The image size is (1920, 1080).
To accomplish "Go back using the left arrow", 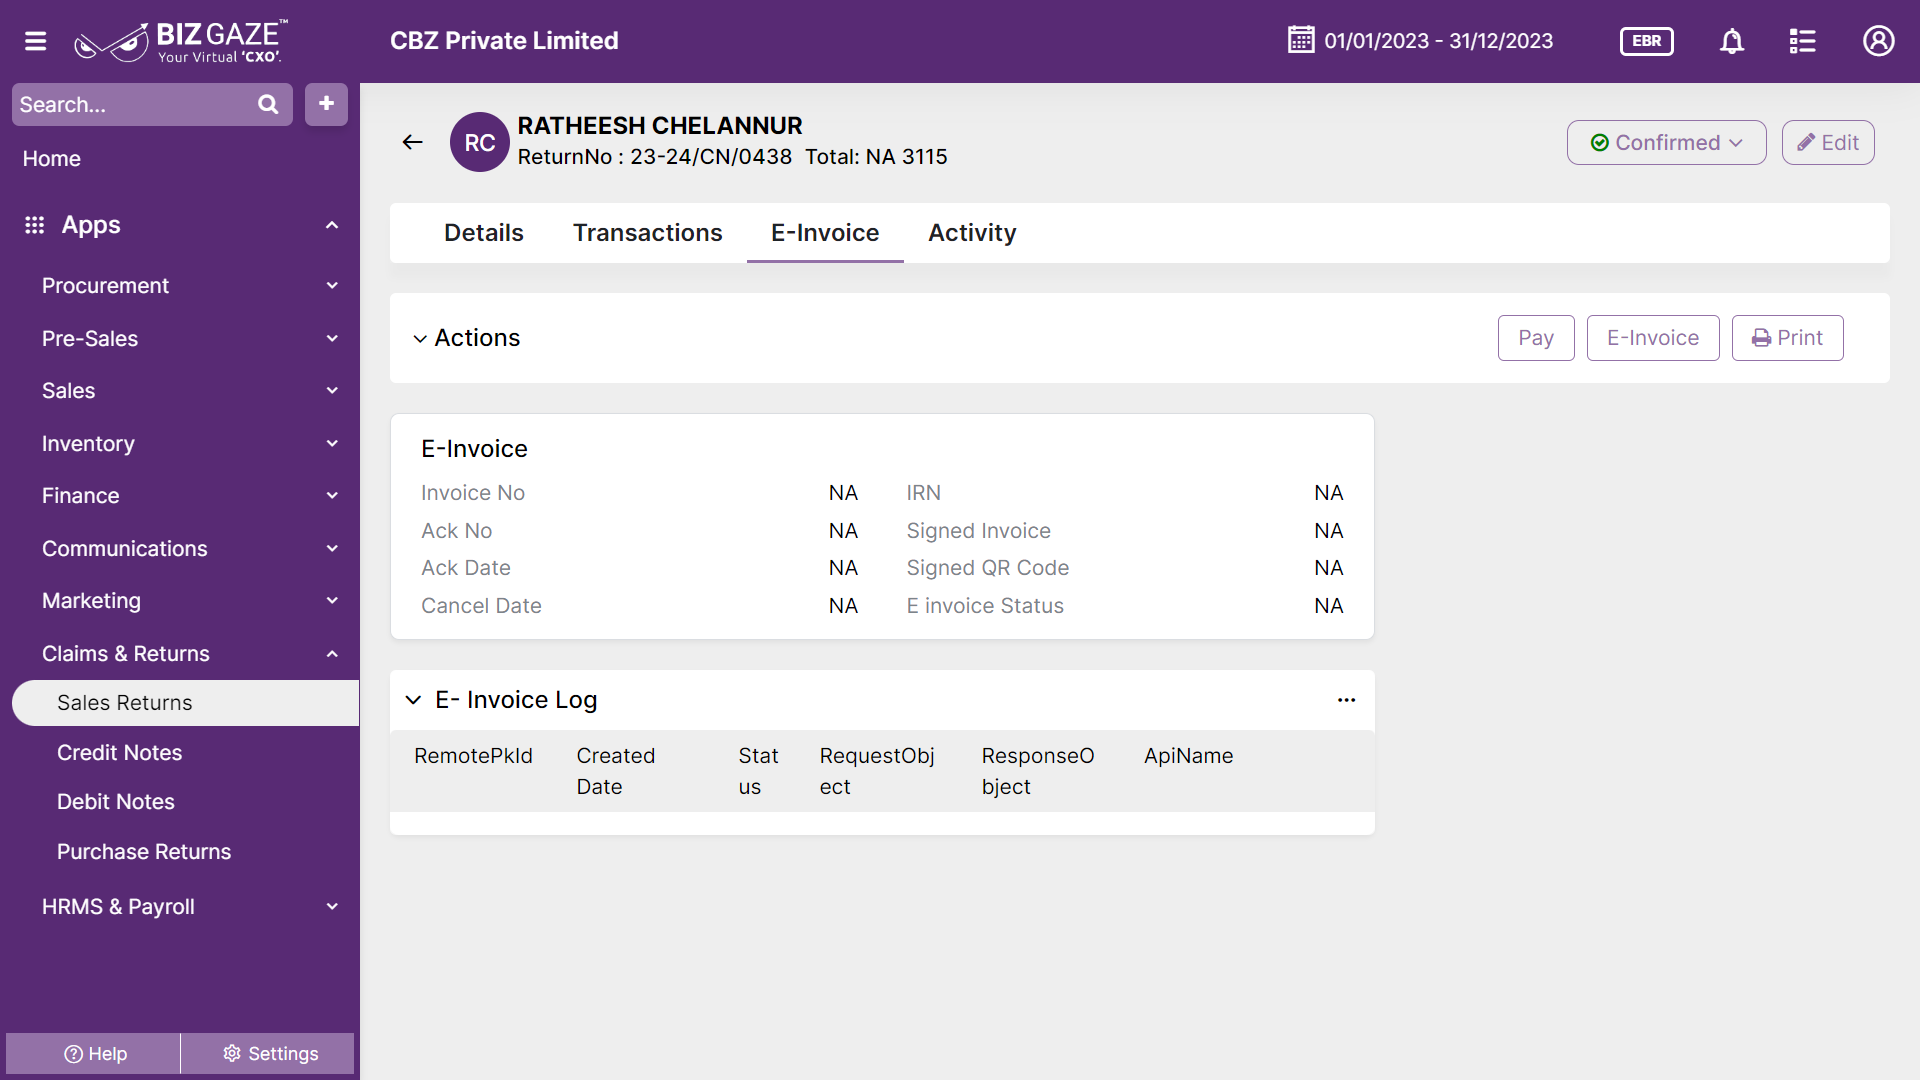I will pos(412,142).
